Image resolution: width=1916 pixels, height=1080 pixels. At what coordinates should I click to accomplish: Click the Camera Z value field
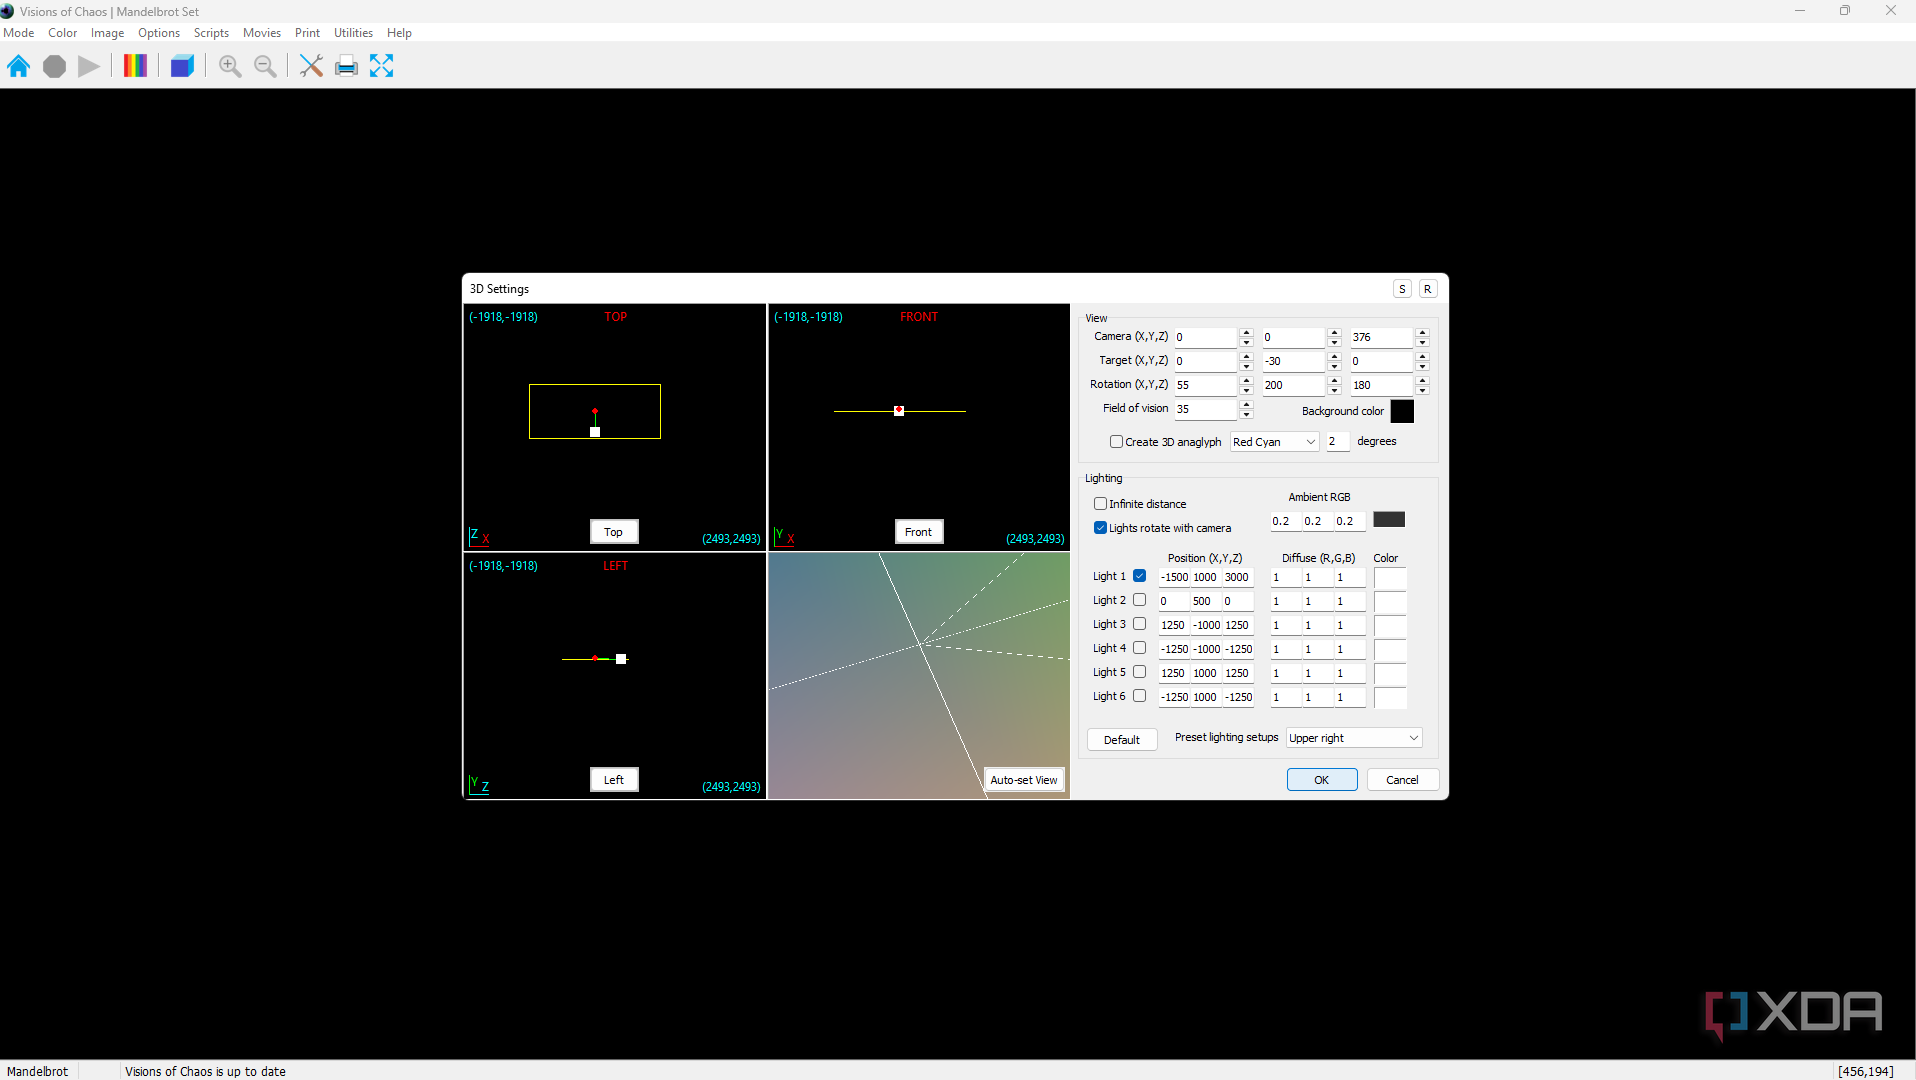pos(1382,337)
